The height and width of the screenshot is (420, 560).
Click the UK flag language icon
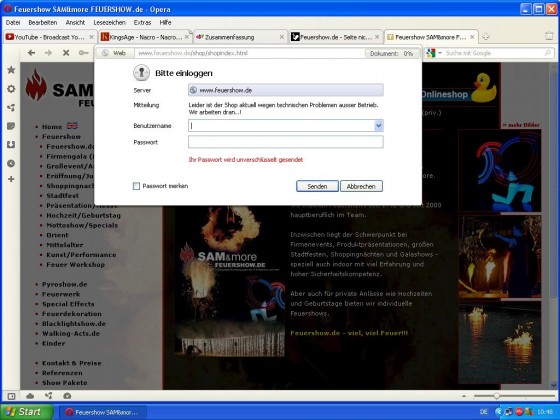(x=72, y=126)
